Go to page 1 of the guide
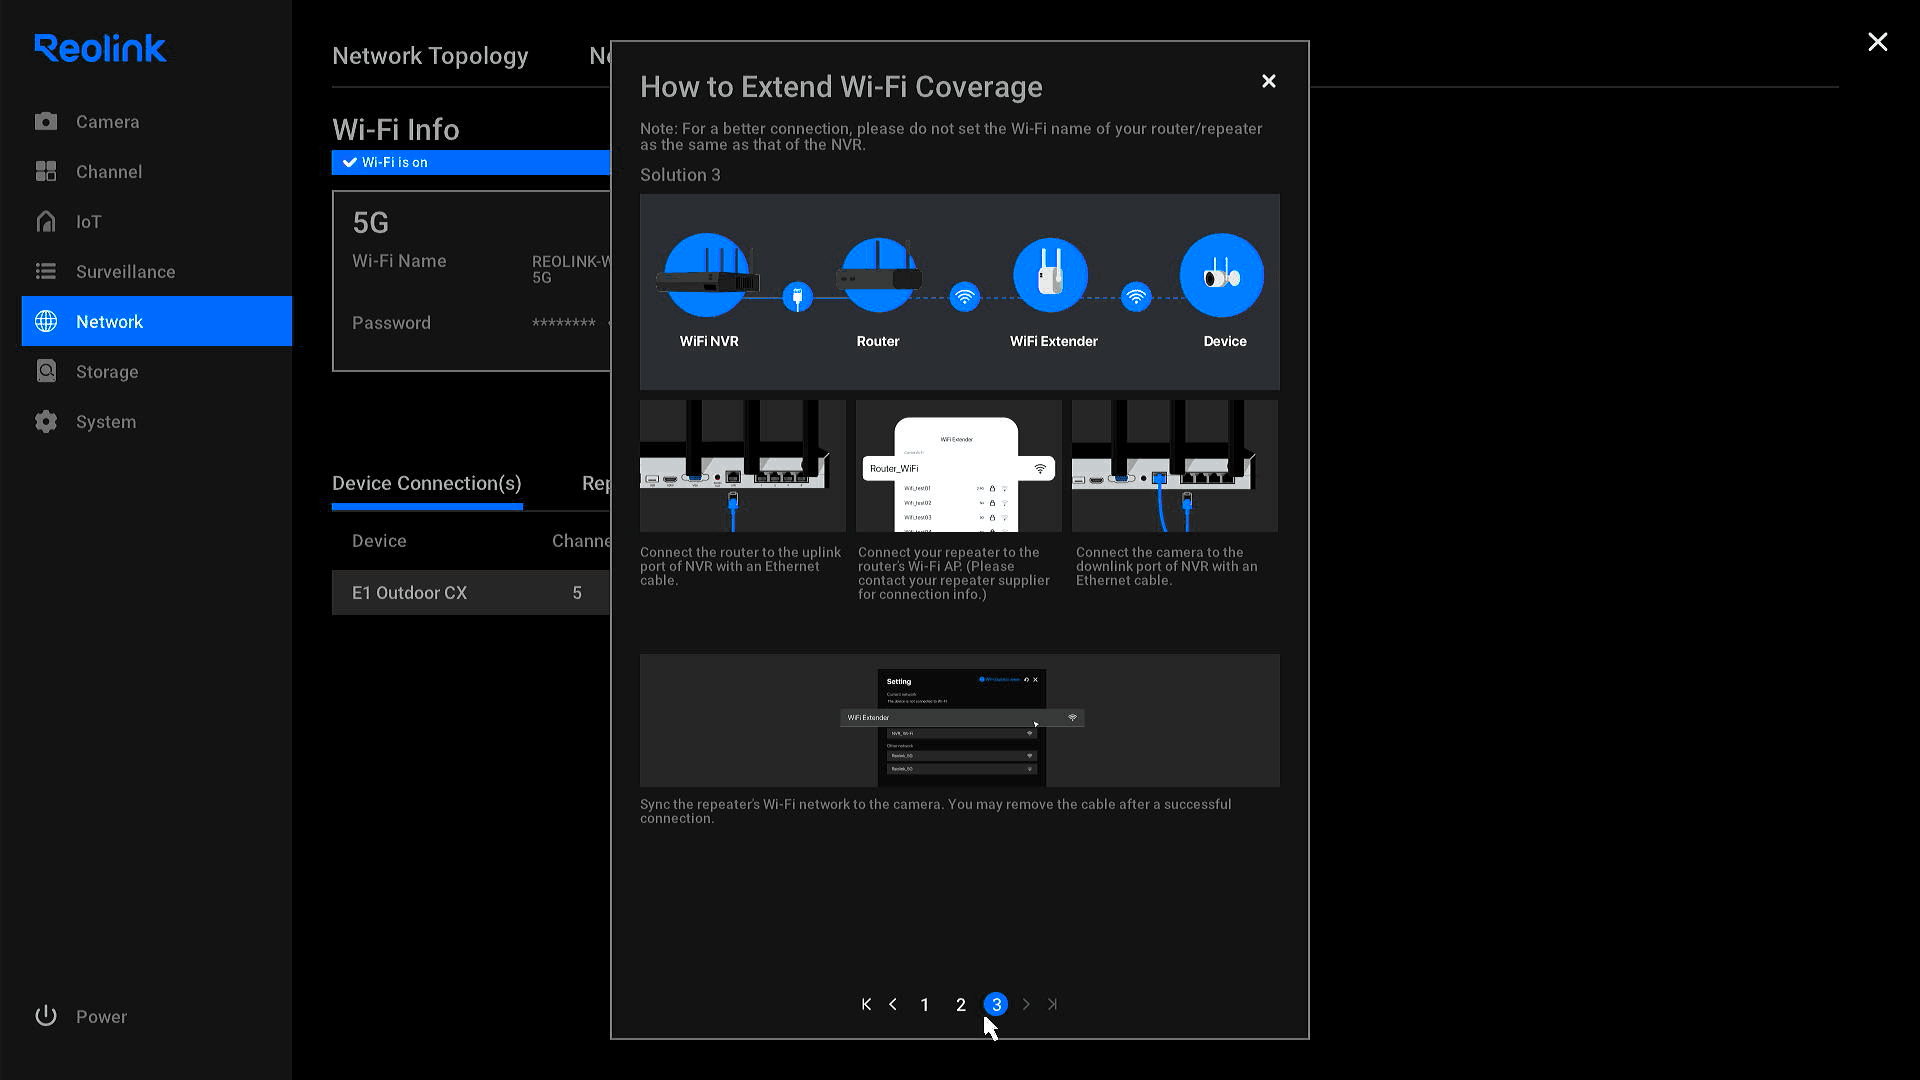1920x1080 pixels. point(924,1004)
